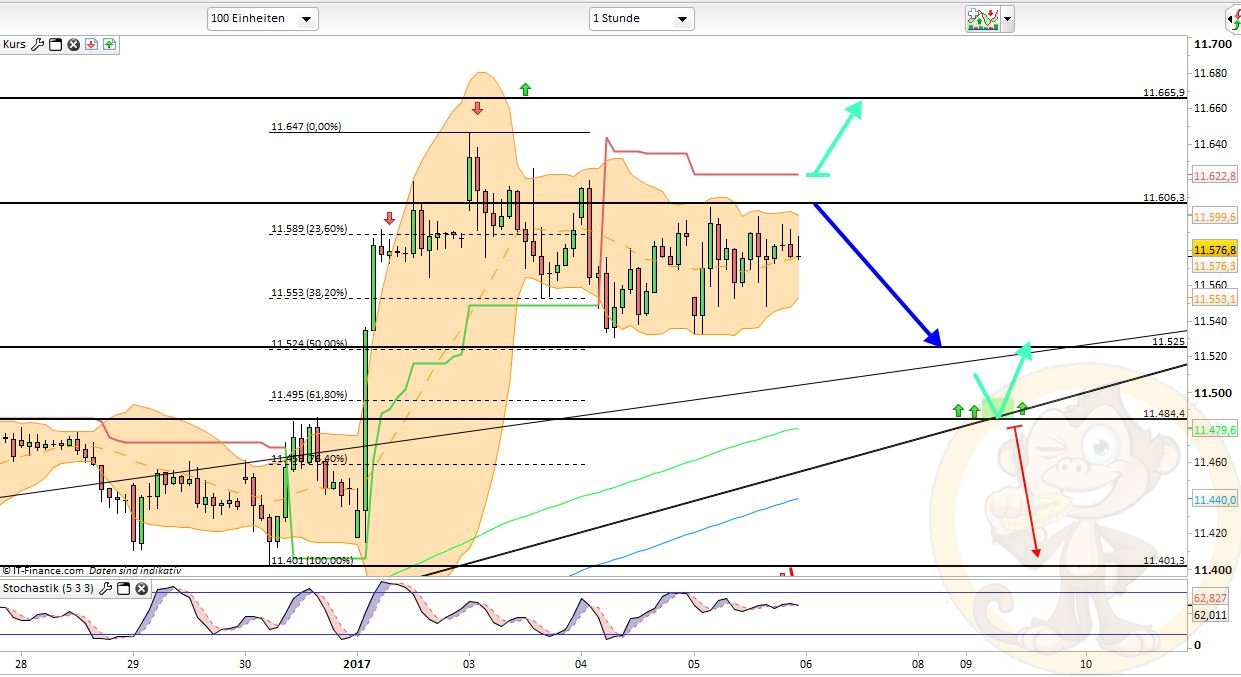Click the price label 11.599,6
Viewport: 1241px width, 677px height.
point(1215,216)
